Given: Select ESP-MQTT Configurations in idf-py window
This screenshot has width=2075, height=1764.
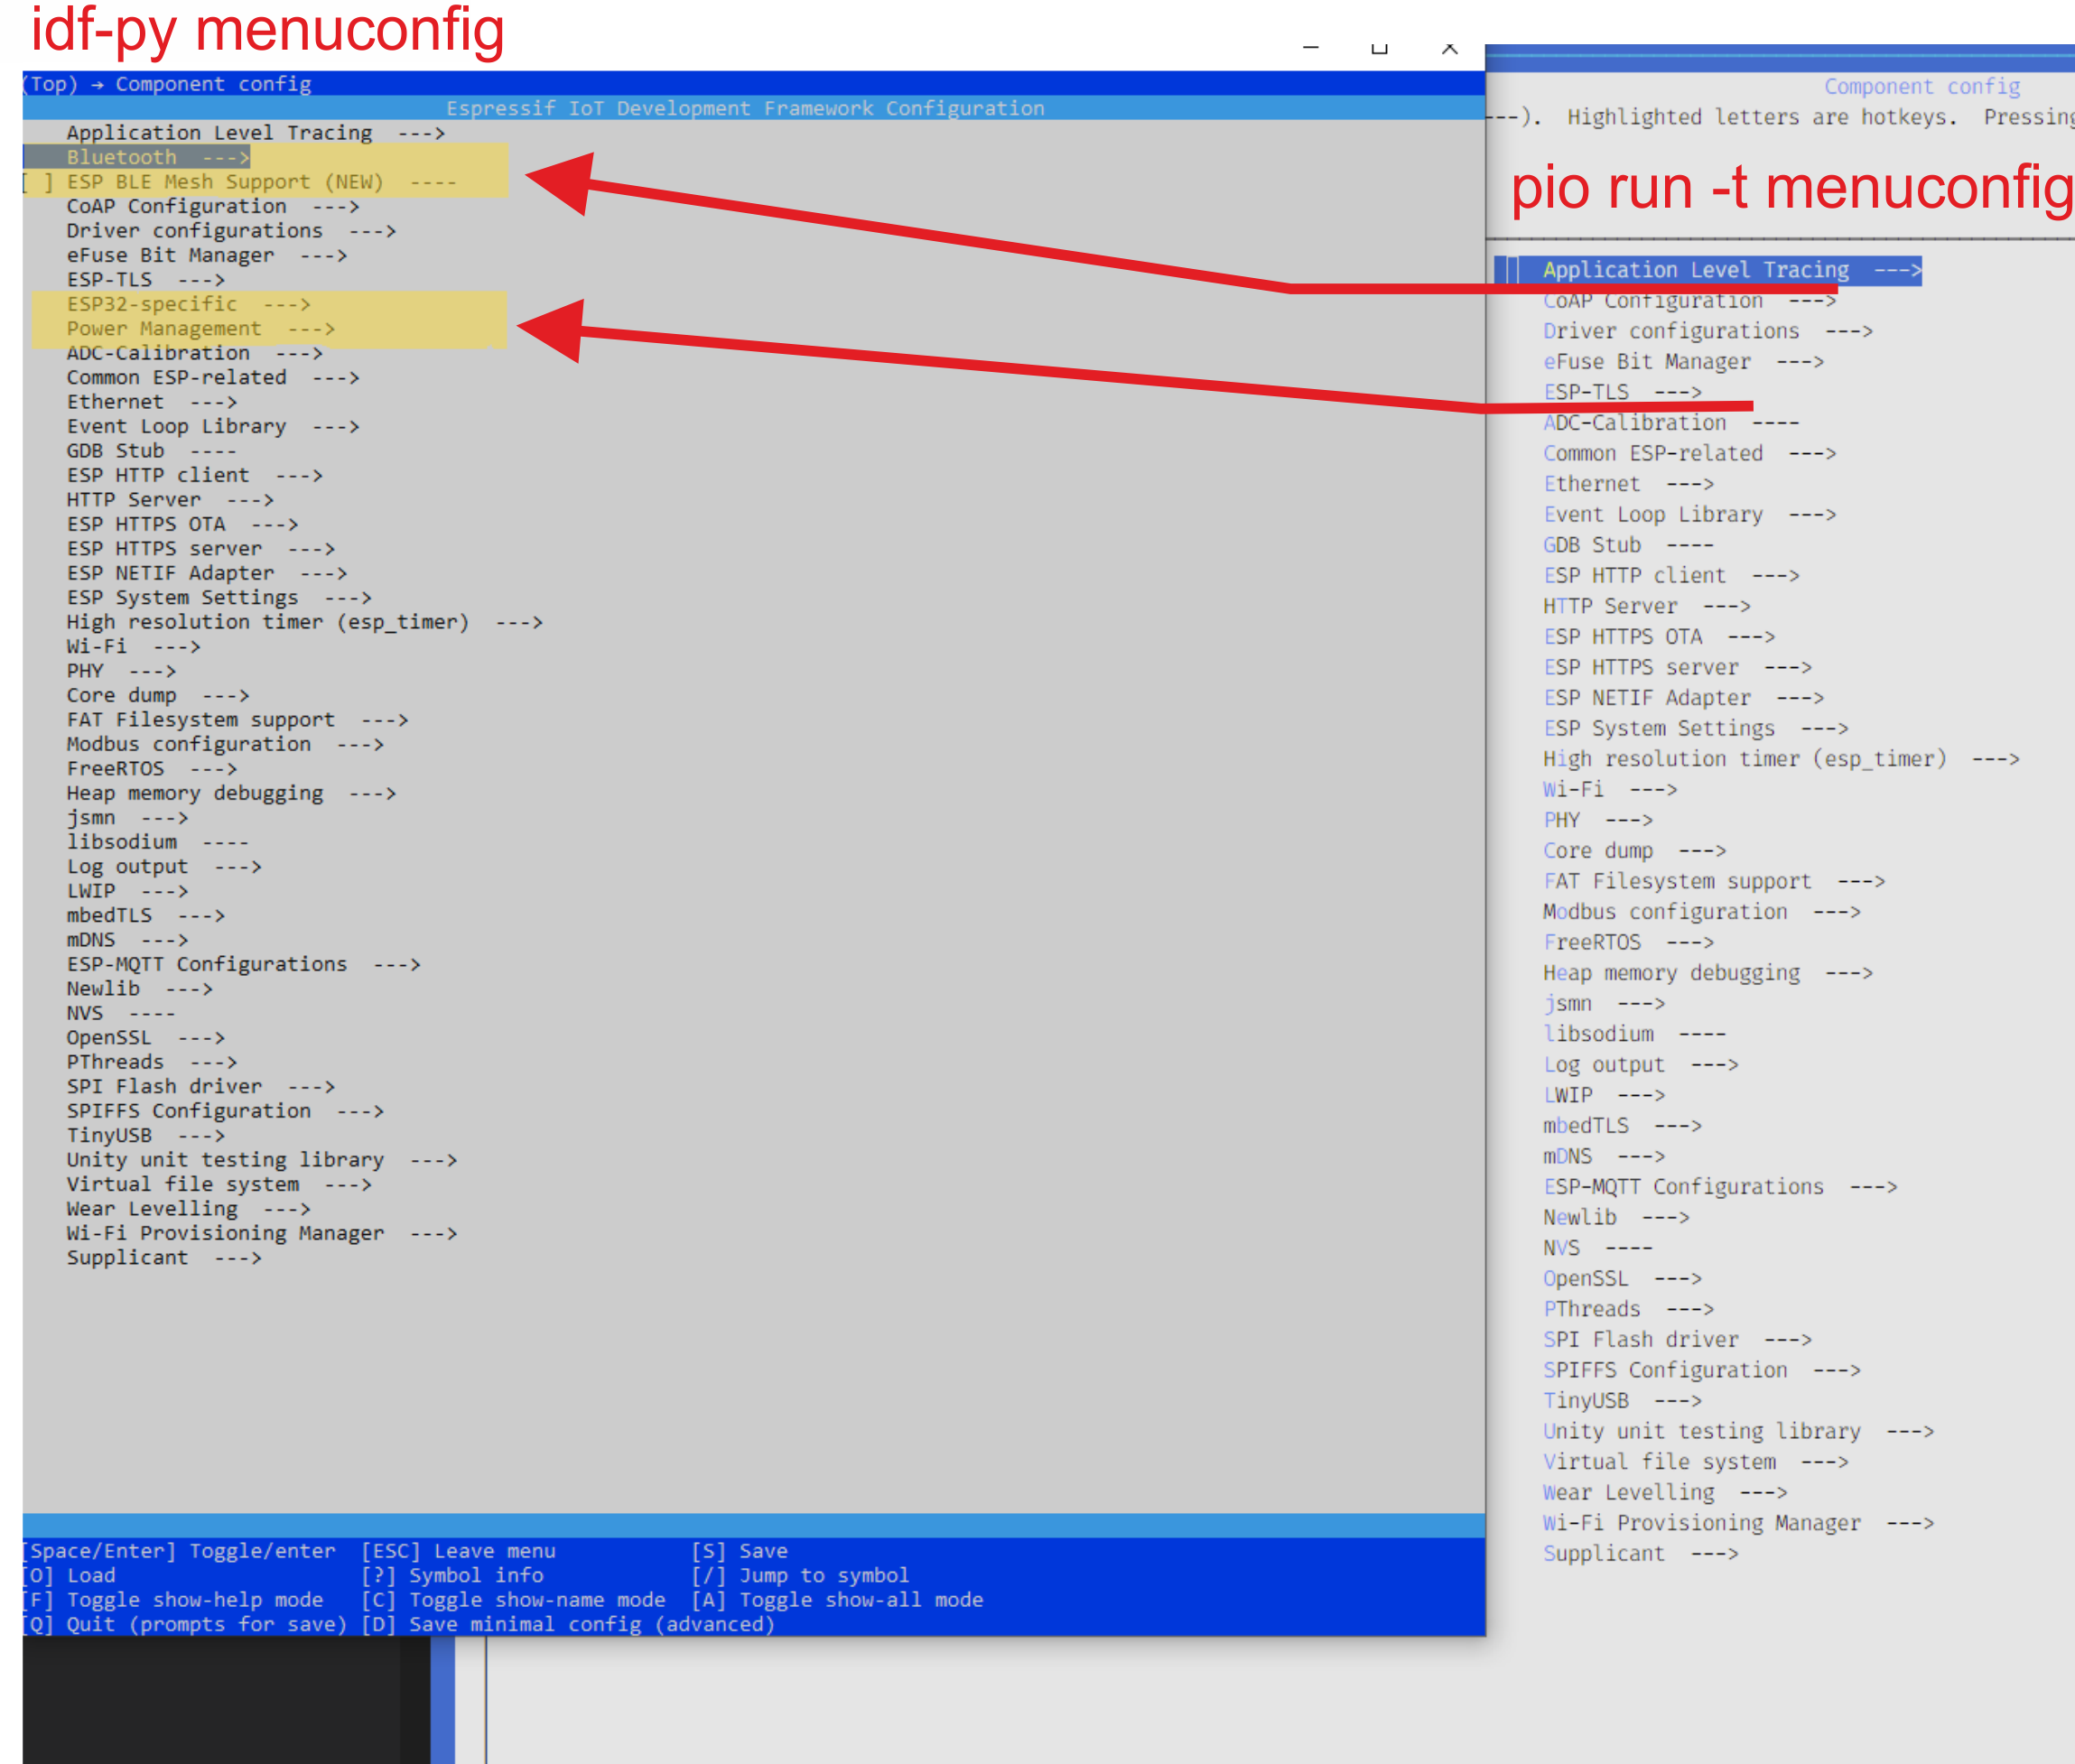Looking at the screenshot, I should click(243, 965).
